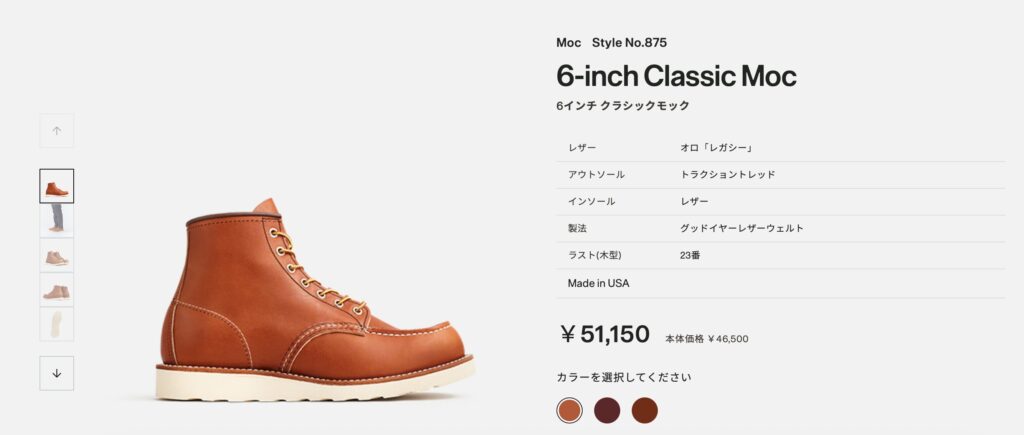Click the ¥51,150 price
Image resolution: width=1024 pixels, height=435 pixels.
coord(605,334)
